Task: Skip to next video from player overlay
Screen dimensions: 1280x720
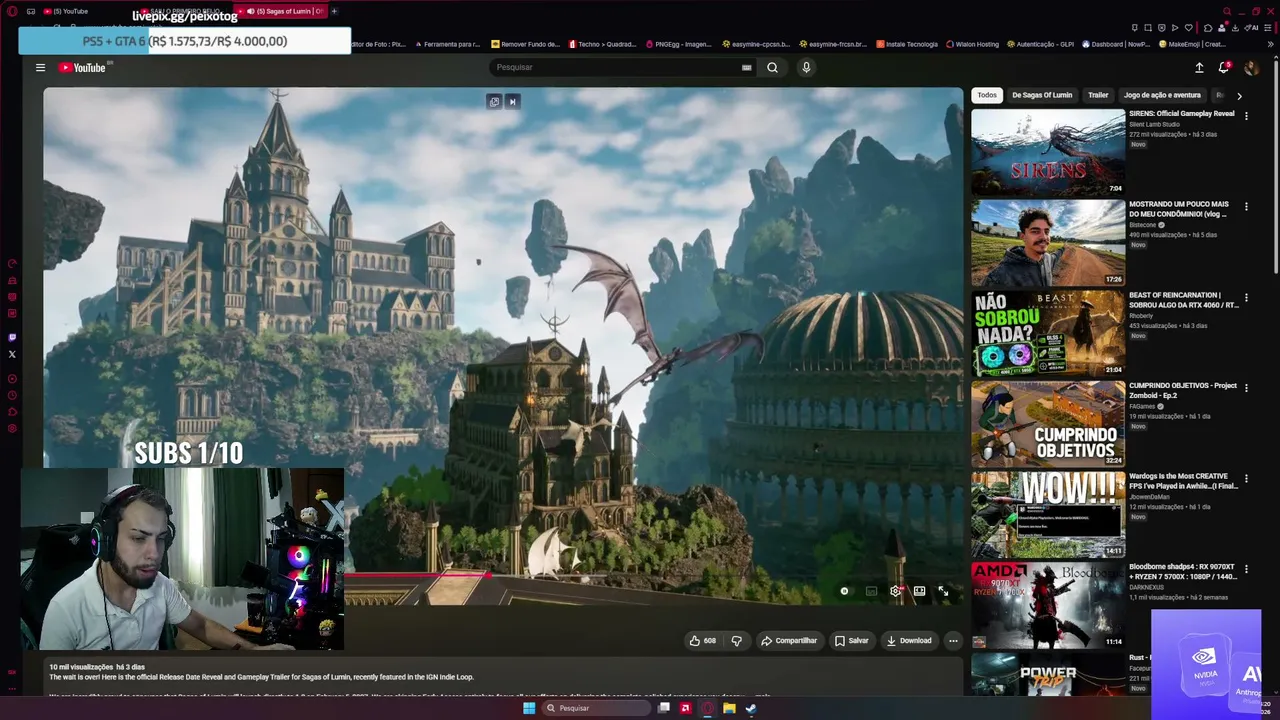Action: pos(512,101)
